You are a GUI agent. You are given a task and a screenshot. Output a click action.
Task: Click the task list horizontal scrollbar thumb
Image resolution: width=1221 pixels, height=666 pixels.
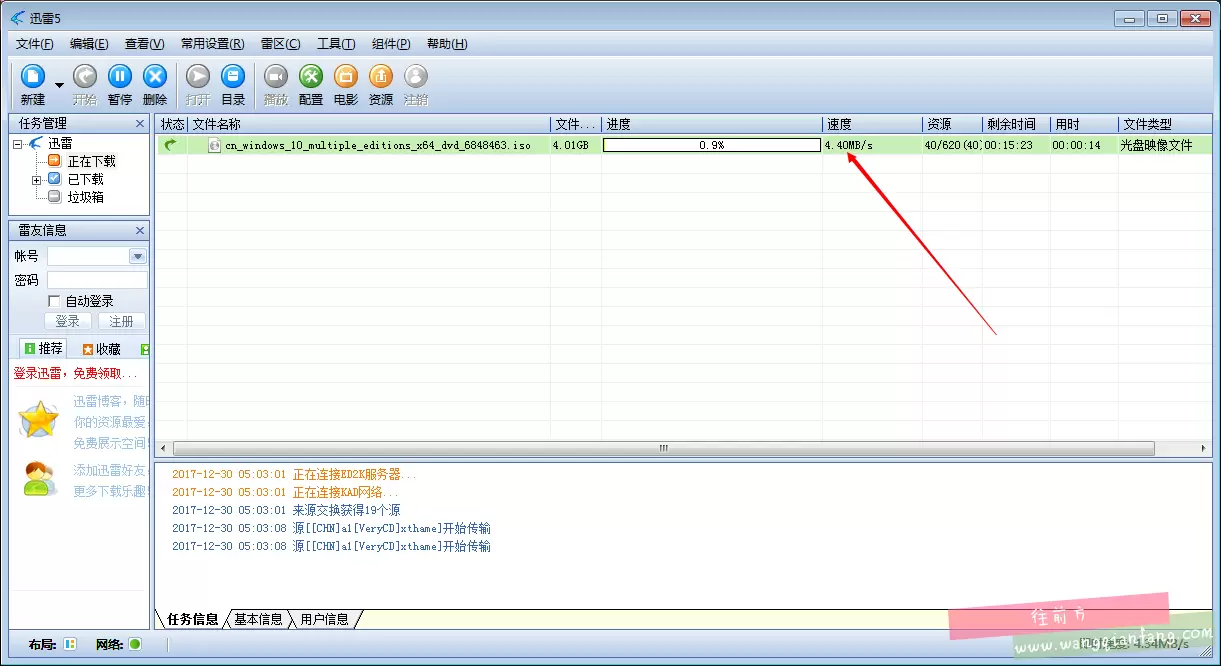(663, 449)
